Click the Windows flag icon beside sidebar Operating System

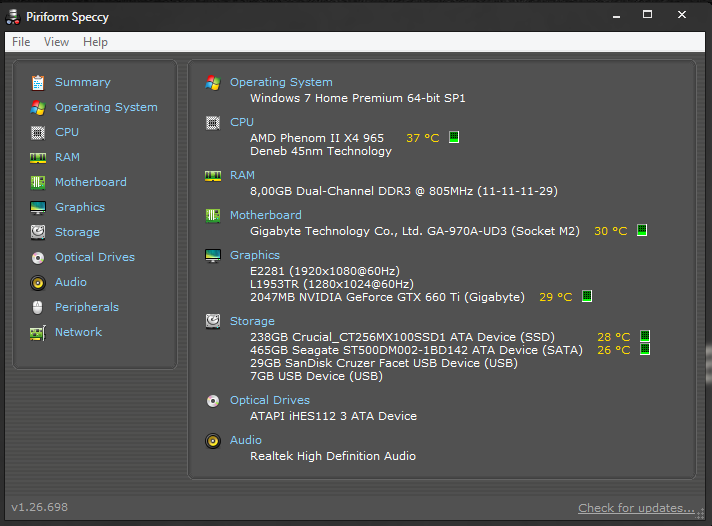pos(38,108)
